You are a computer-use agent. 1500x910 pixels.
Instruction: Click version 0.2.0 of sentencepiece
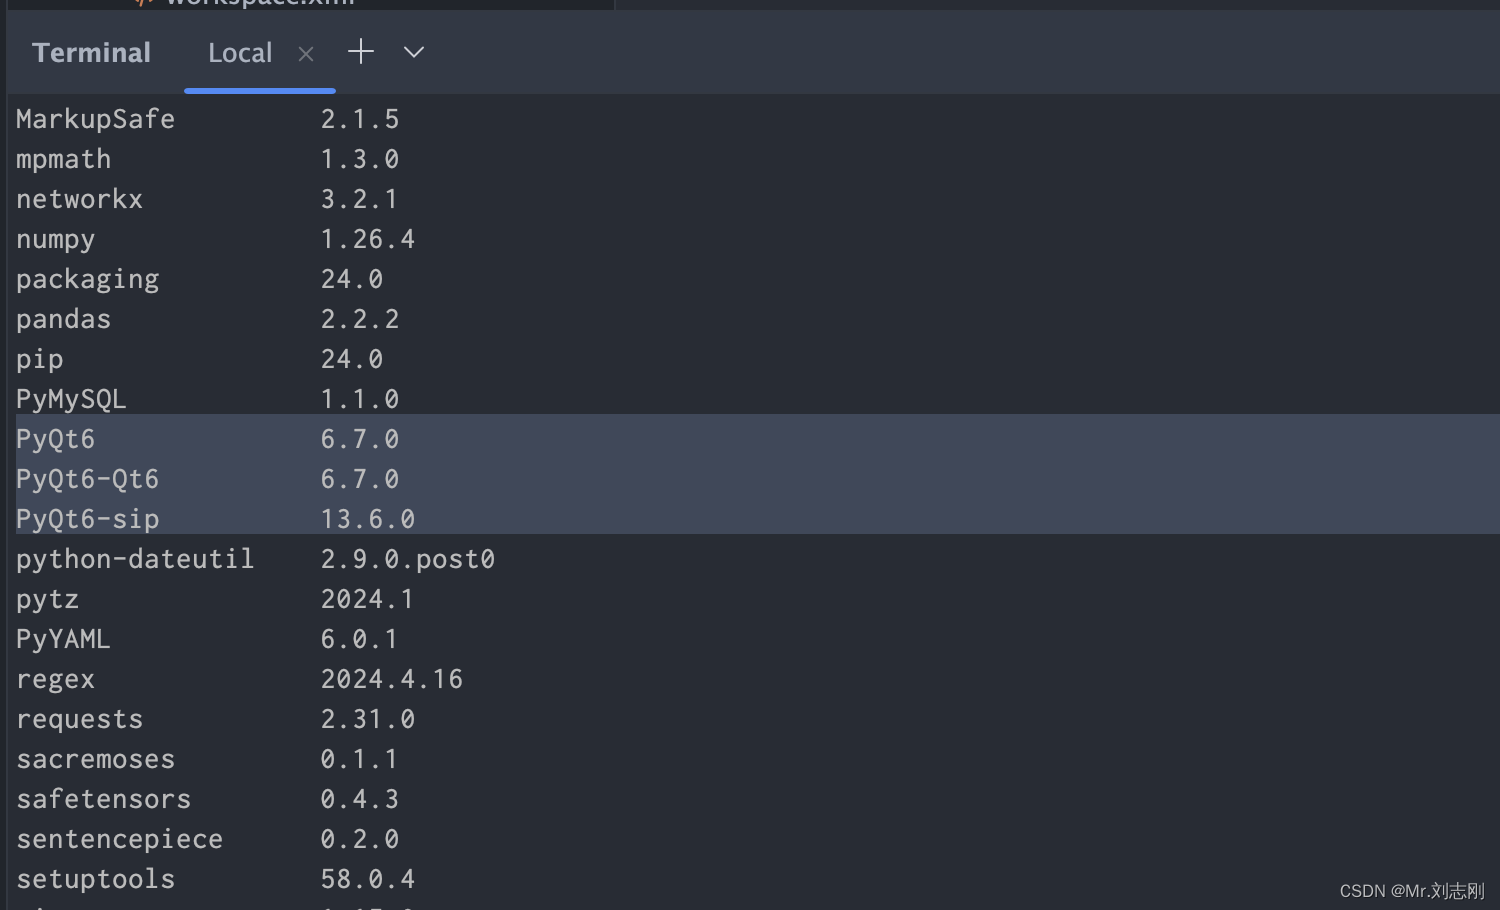point(360,839)
